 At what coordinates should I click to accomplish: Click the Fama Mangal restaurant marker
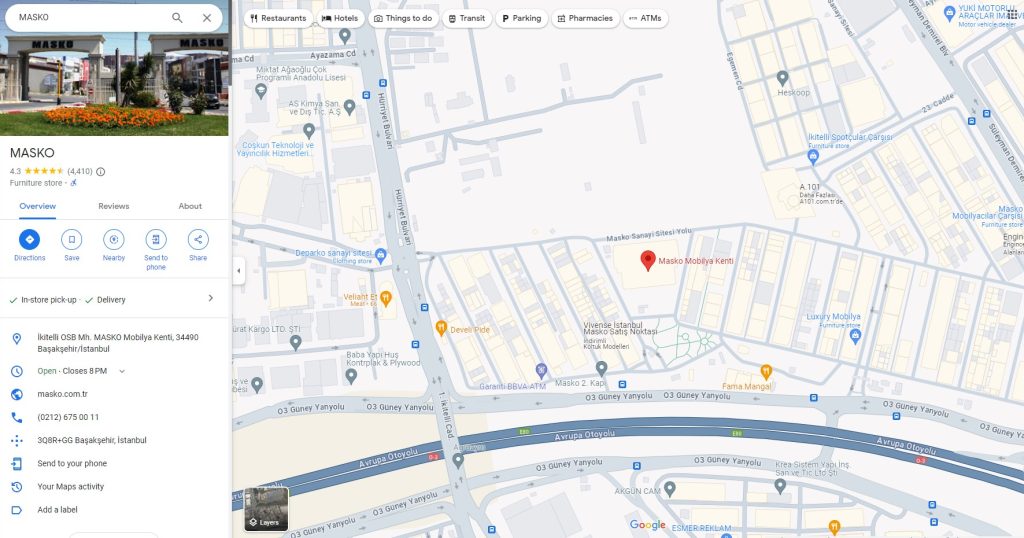pyautogui.click(x=766, y=372)
